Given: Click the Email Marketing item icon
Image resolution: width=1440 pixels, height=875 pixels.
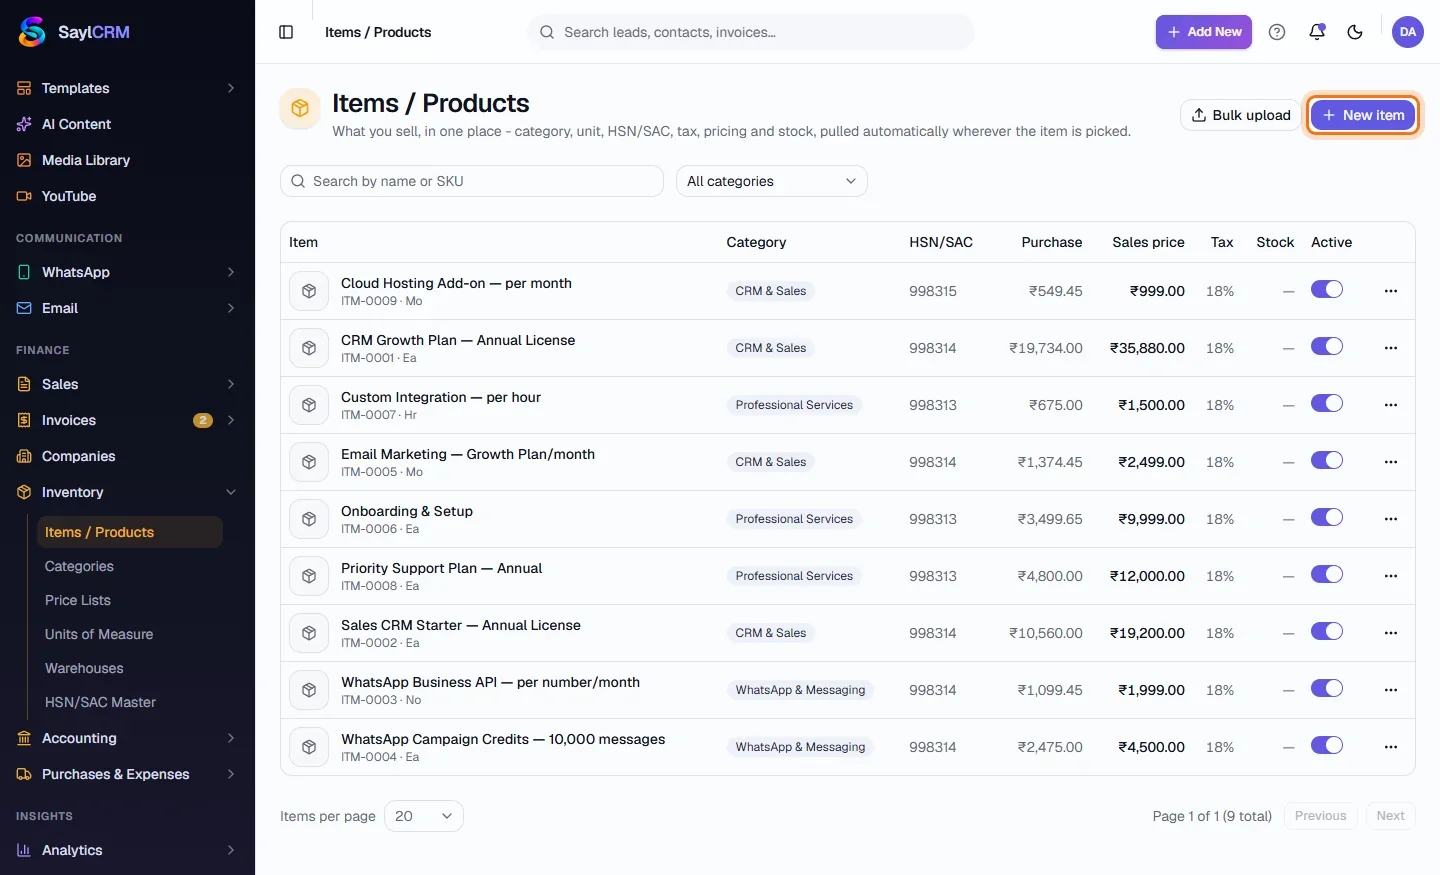Looking at the screenshot, I should (x=309, y=462).
